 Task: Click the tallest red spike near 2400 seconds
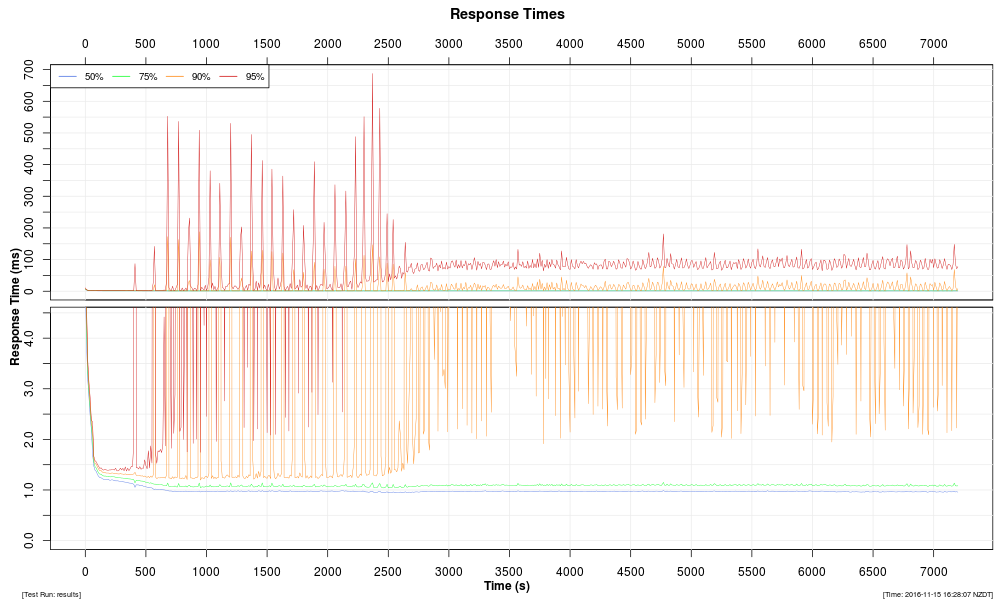click(372, 76)
